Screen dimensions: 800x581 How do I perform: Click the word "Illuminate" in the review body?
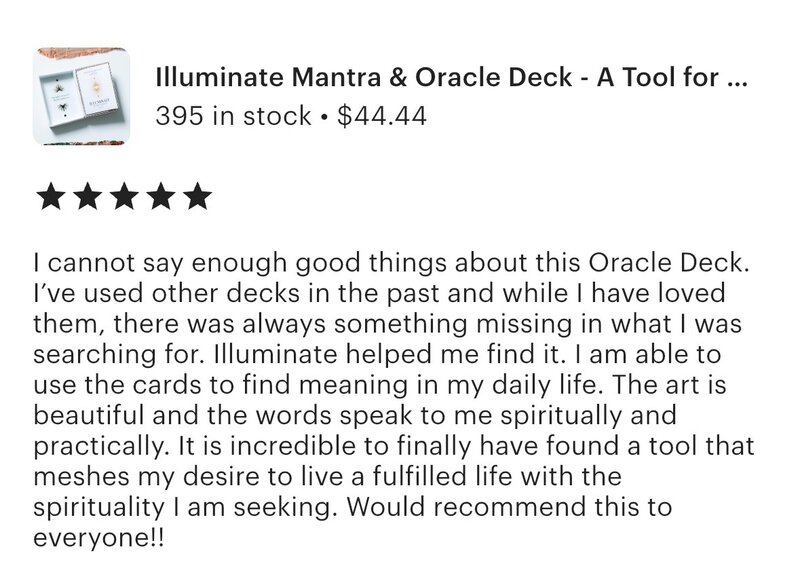[276, 355]
